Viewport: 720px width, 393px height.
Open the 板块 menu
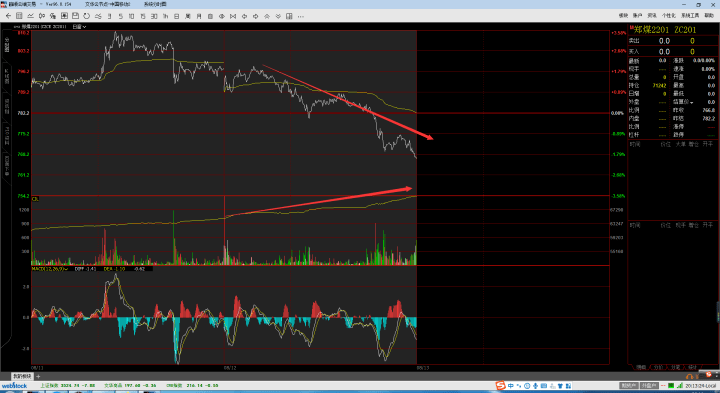(x=623, y=16)
